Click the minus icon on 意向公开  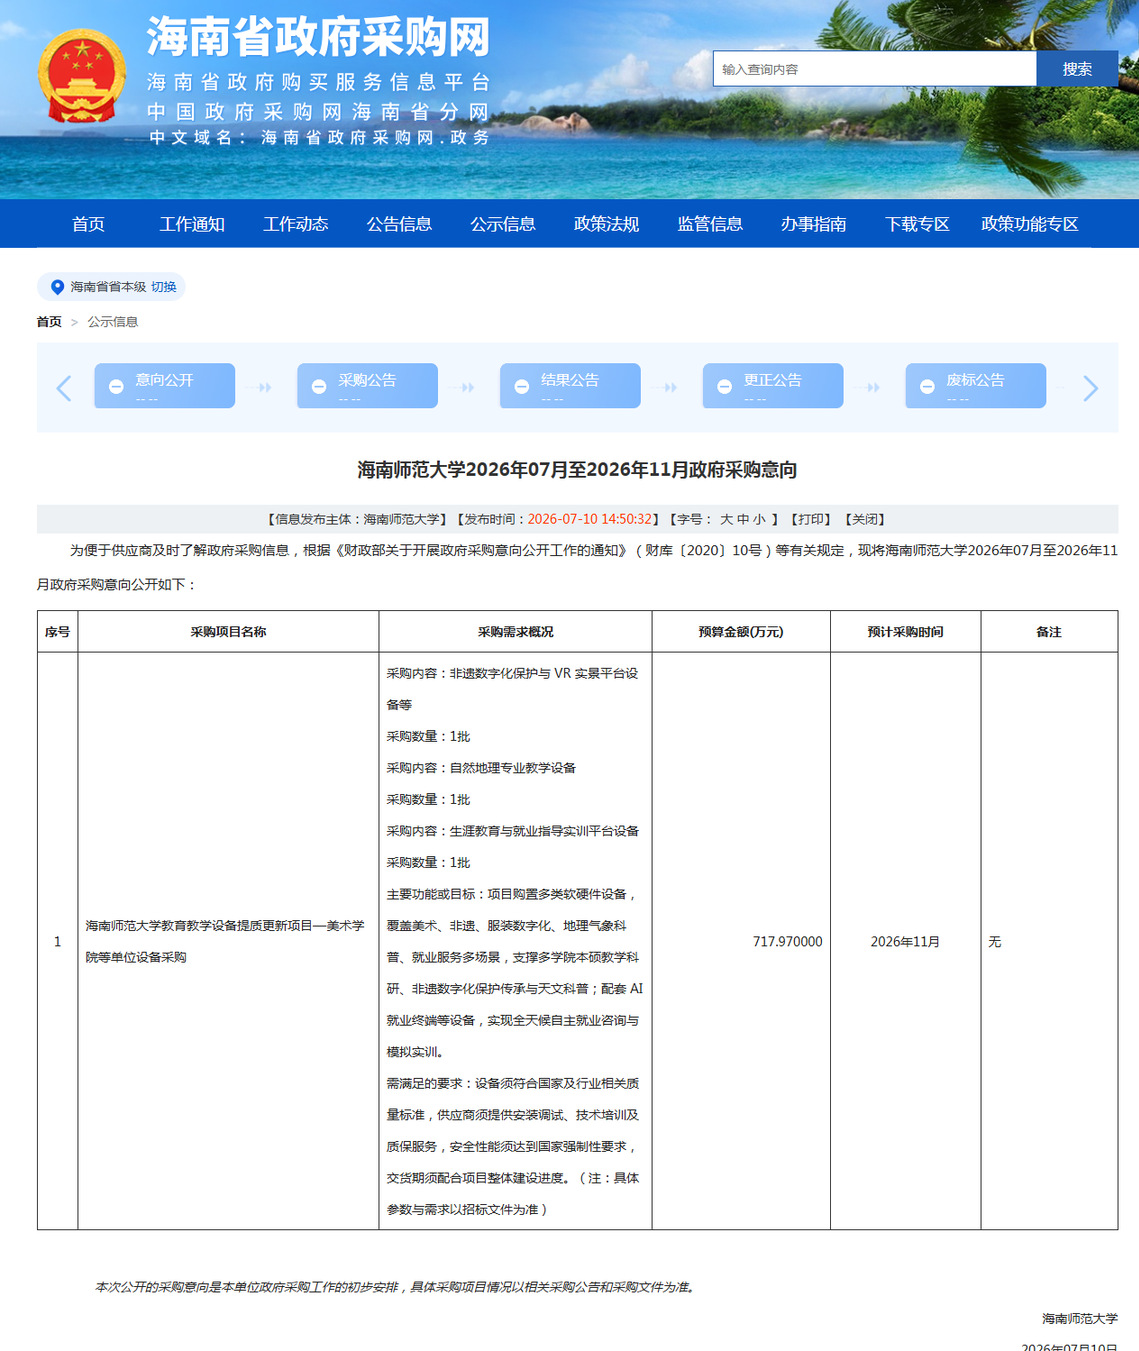[x=116, y=386]
